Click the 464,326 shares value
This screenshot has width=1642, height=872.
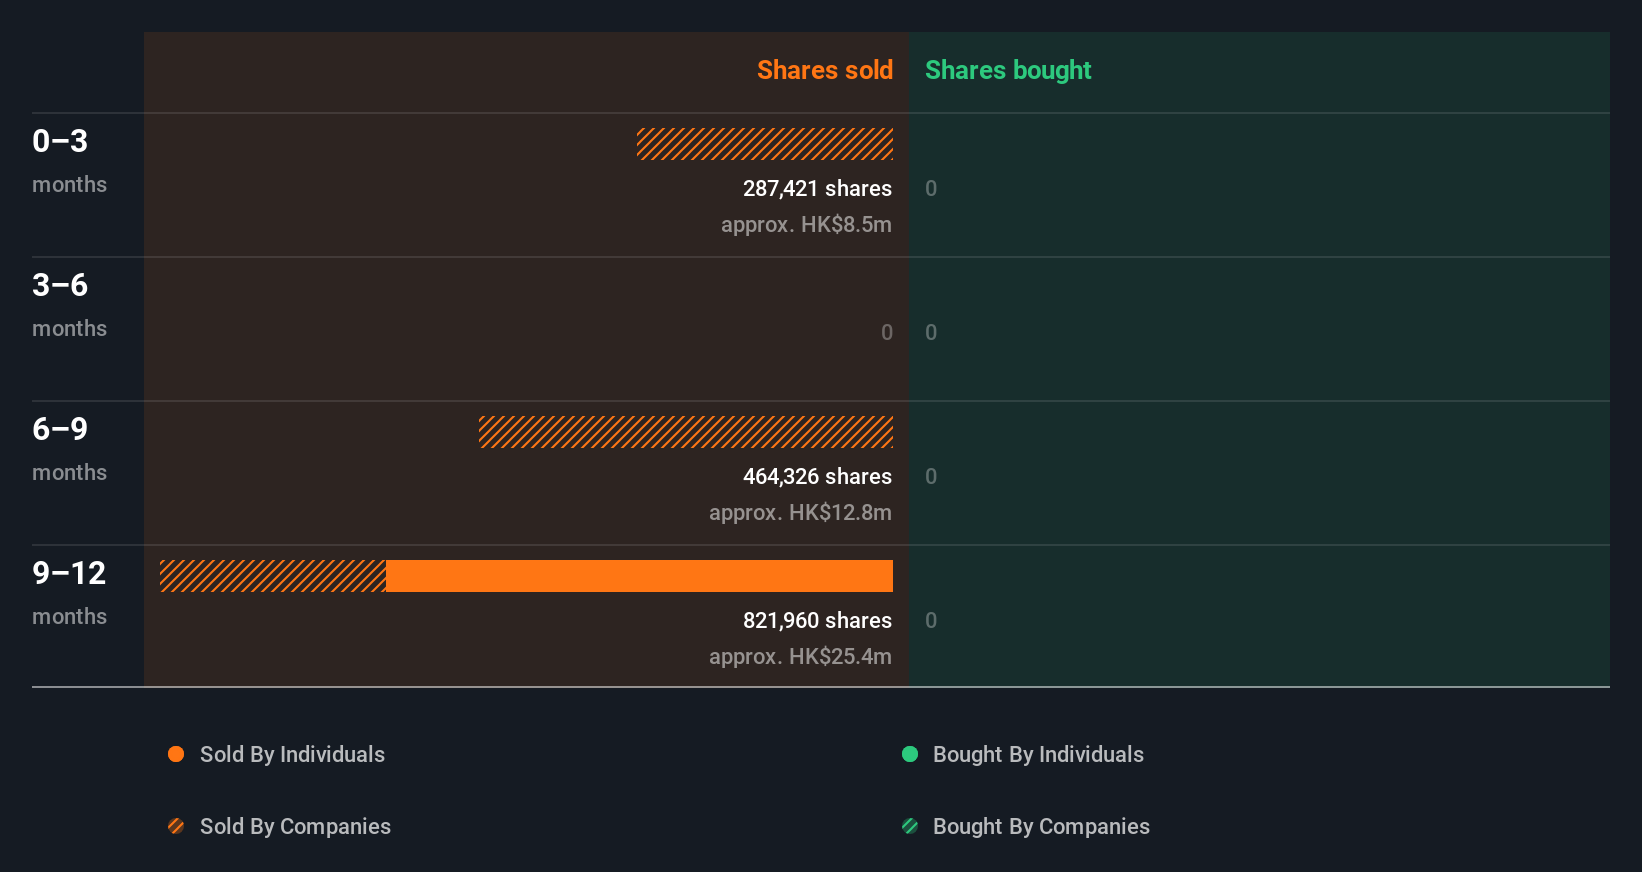817,476
